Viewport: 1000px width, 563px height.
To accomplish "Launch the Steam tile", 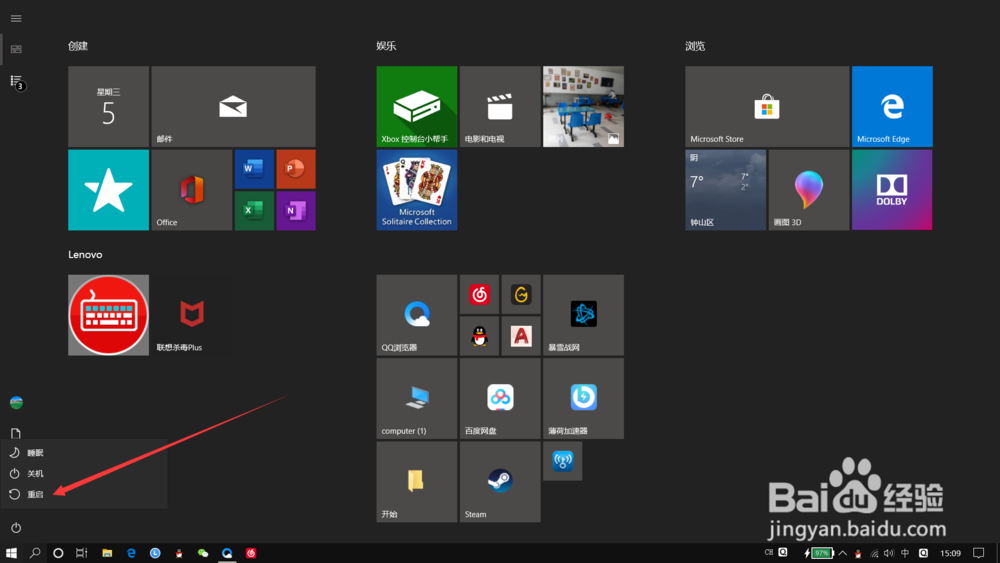I will click(x=500, y=482).
